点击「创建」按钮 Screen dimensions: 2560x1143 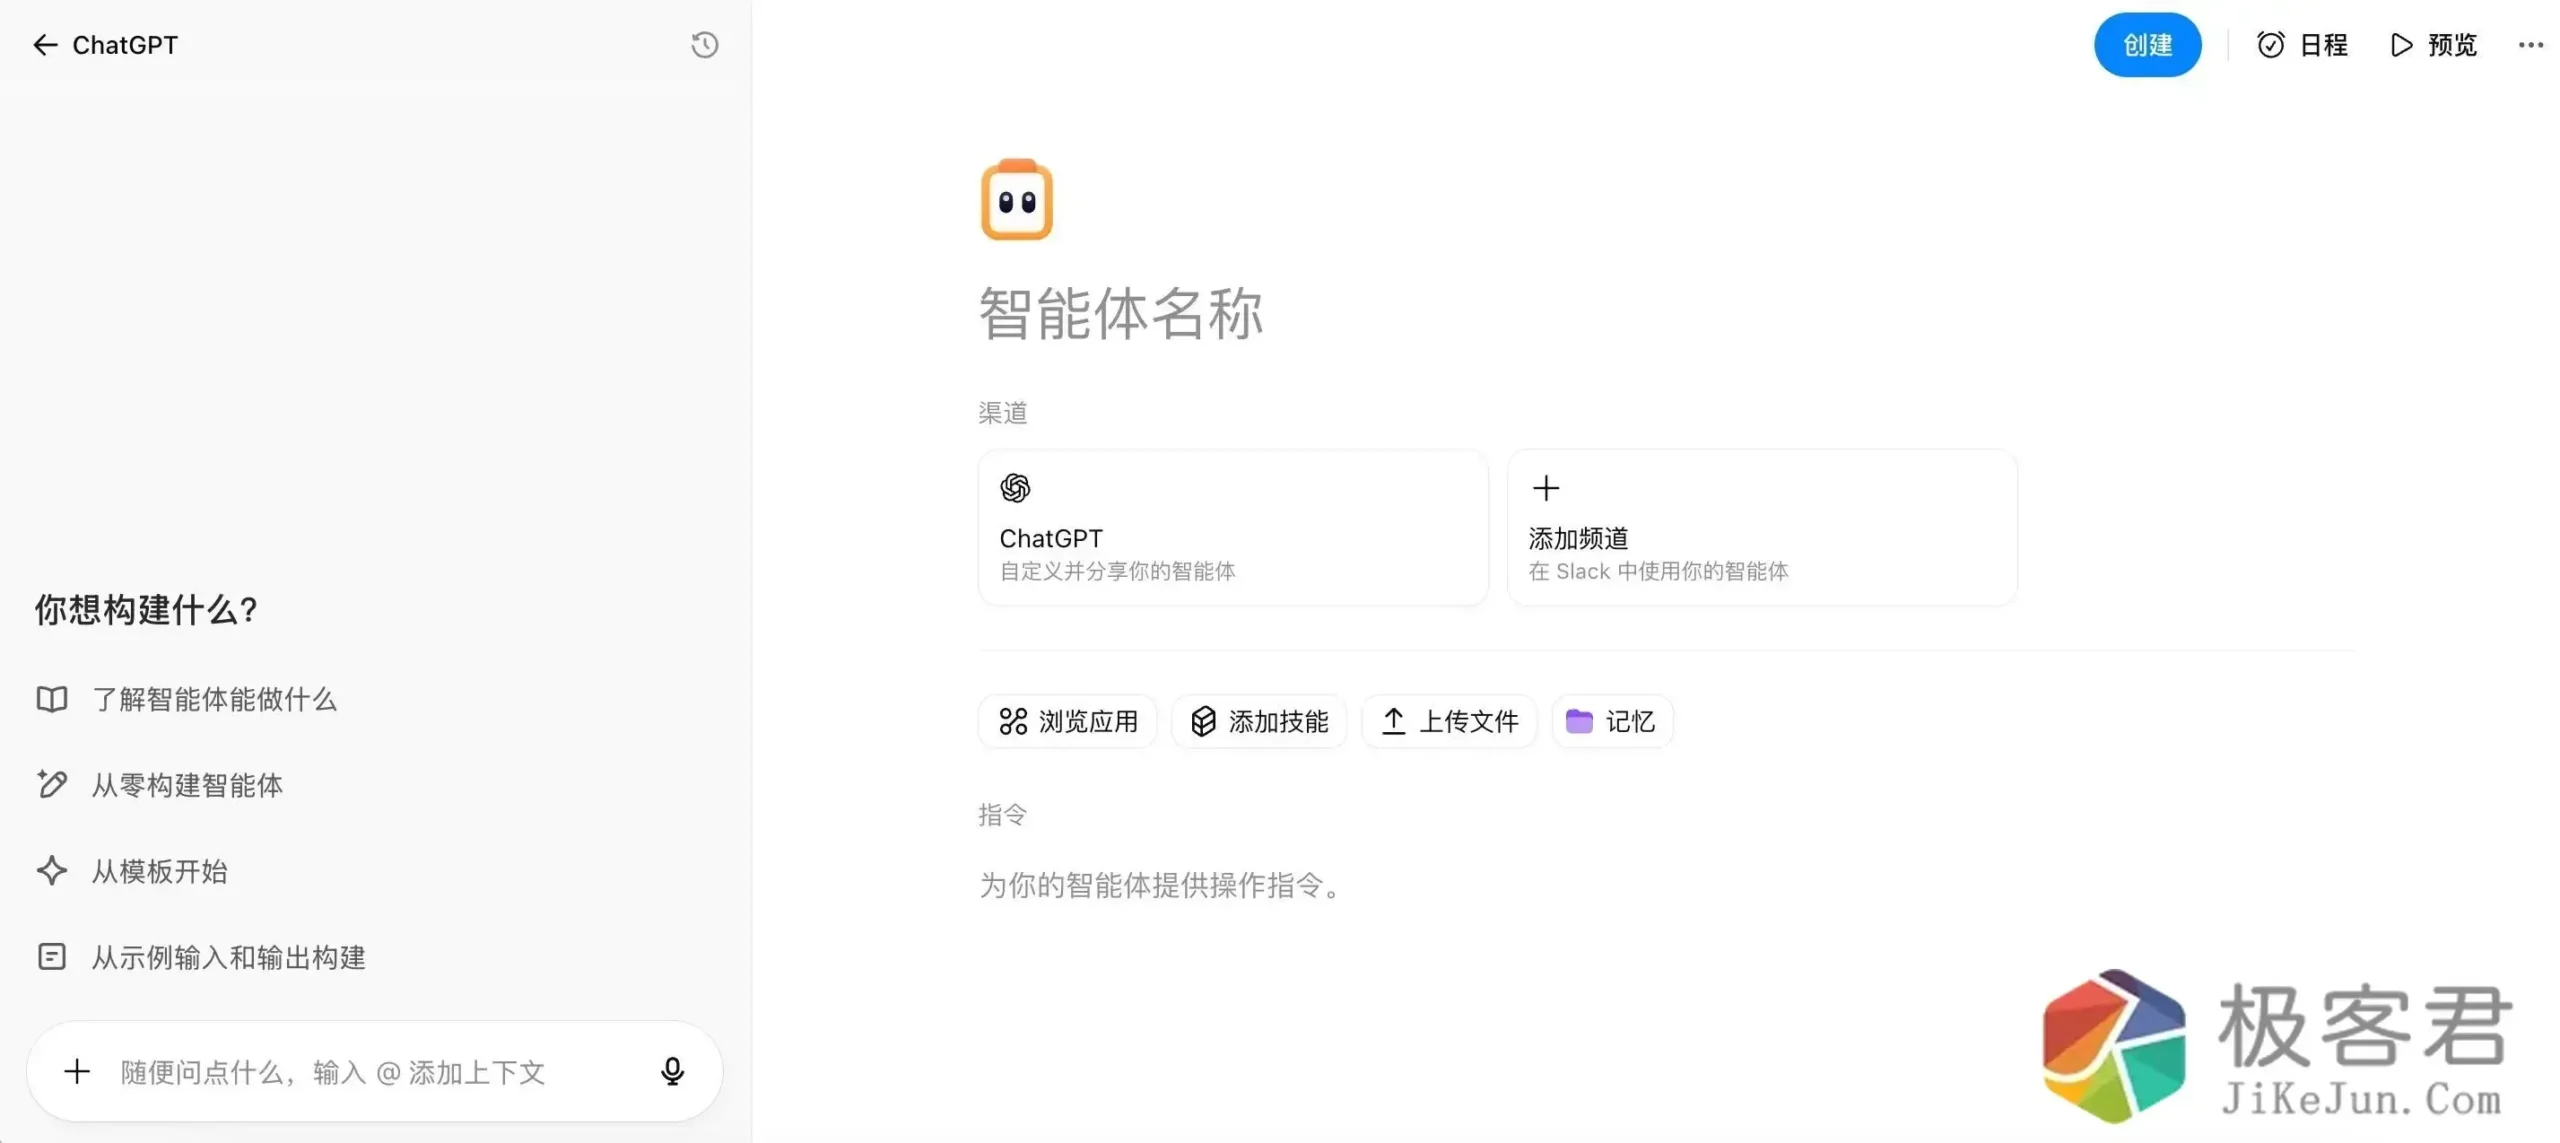pyautogui.click(x=2147, y=44)
